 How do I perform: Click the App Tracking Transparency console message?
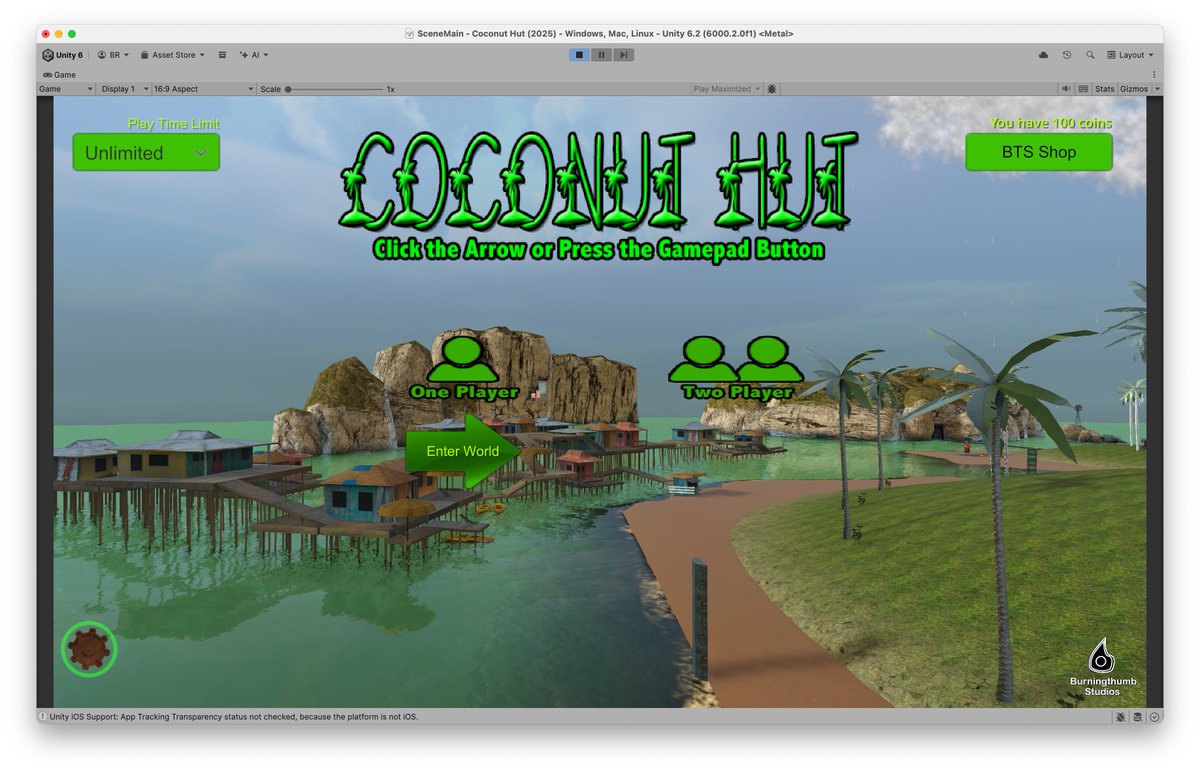coord(234,717)
